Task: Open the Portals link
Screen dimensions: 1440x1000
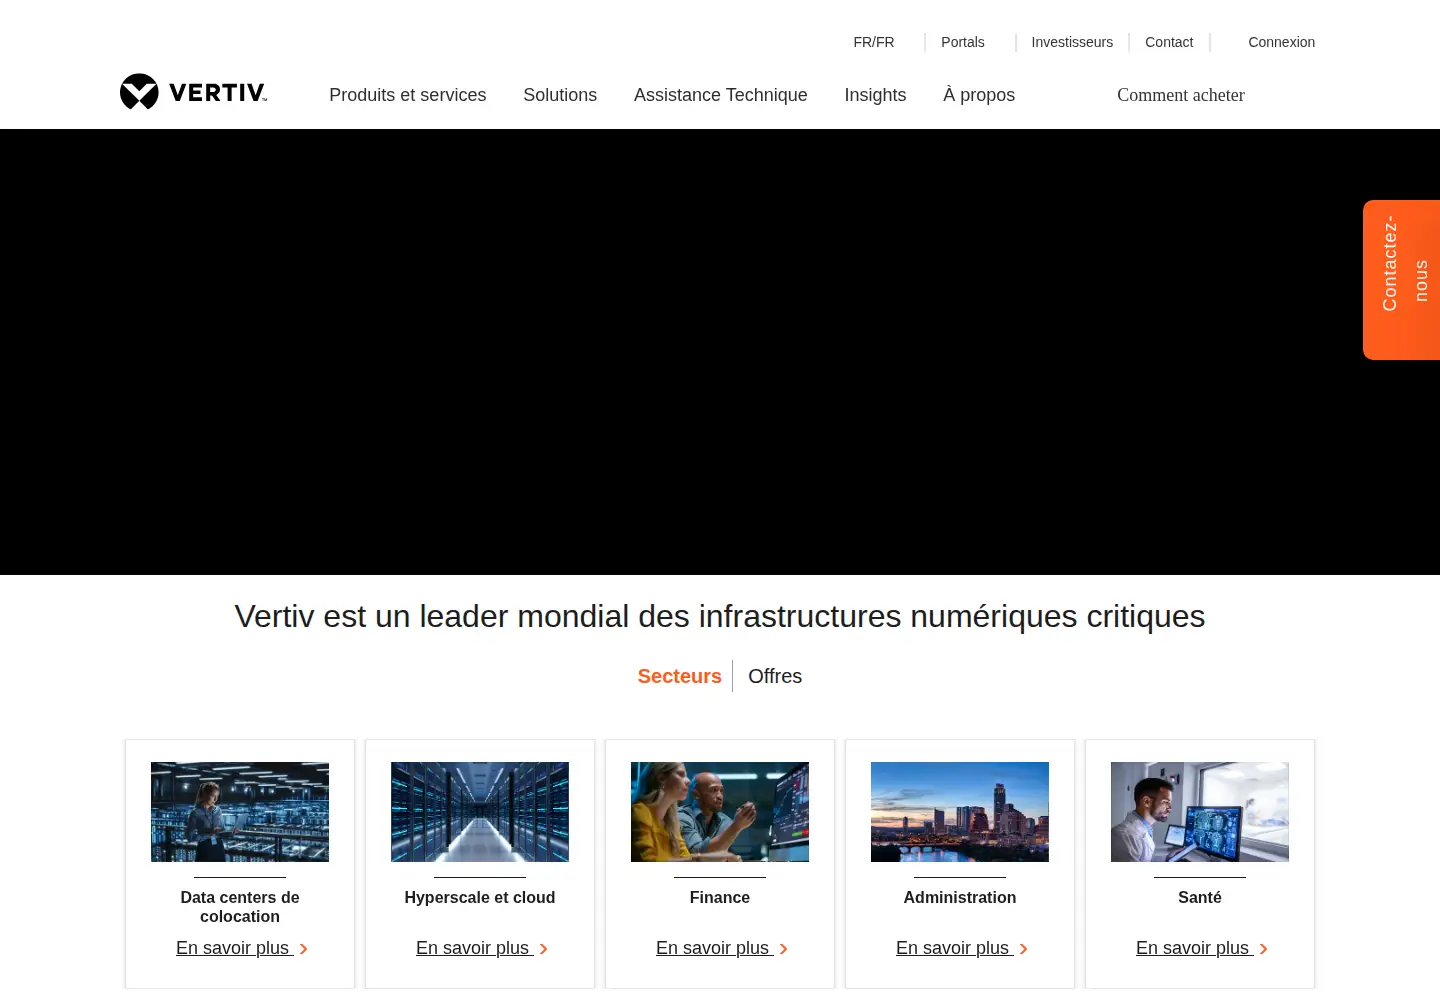Action: [963, 42]
